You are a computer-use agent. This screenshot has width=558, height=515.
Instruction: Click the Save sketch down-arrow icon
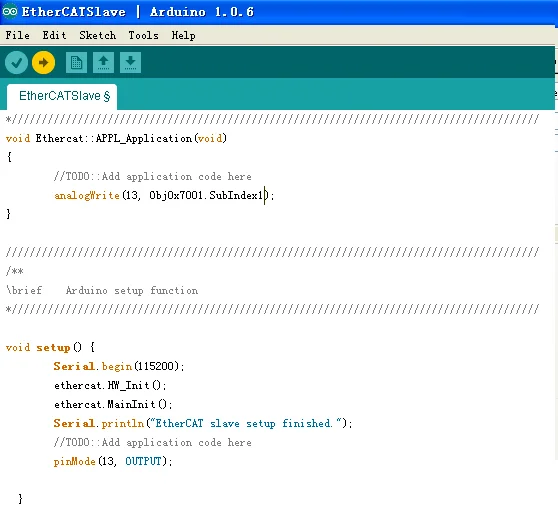130,63
